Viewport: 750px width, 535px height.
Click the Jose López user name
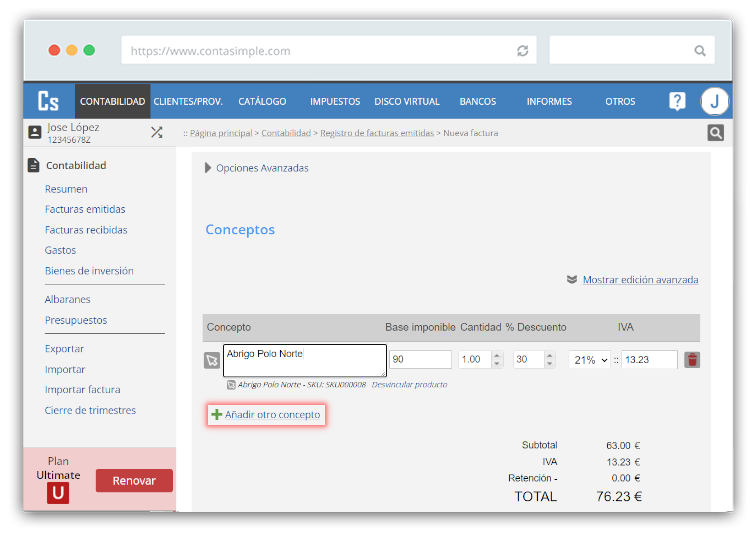pos(73,127)
